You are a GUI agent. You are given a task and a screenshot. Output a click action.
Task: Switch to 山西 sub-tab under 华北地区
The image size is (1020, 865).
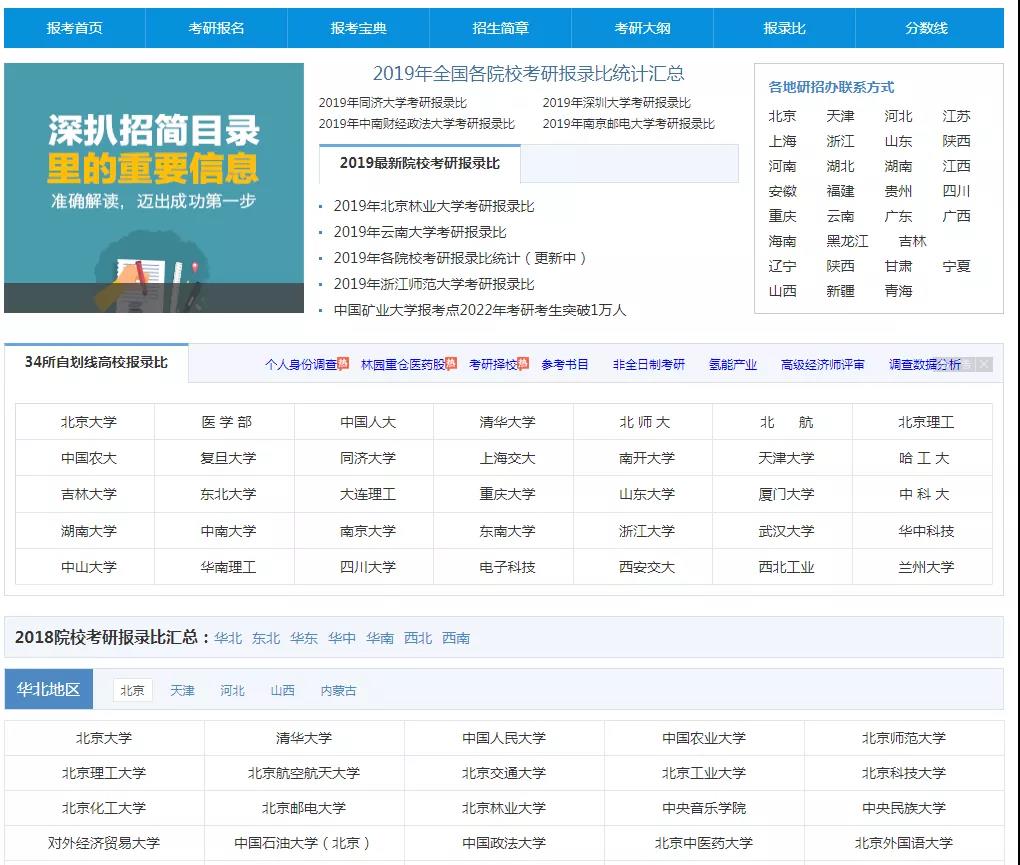tap(282, 690)
